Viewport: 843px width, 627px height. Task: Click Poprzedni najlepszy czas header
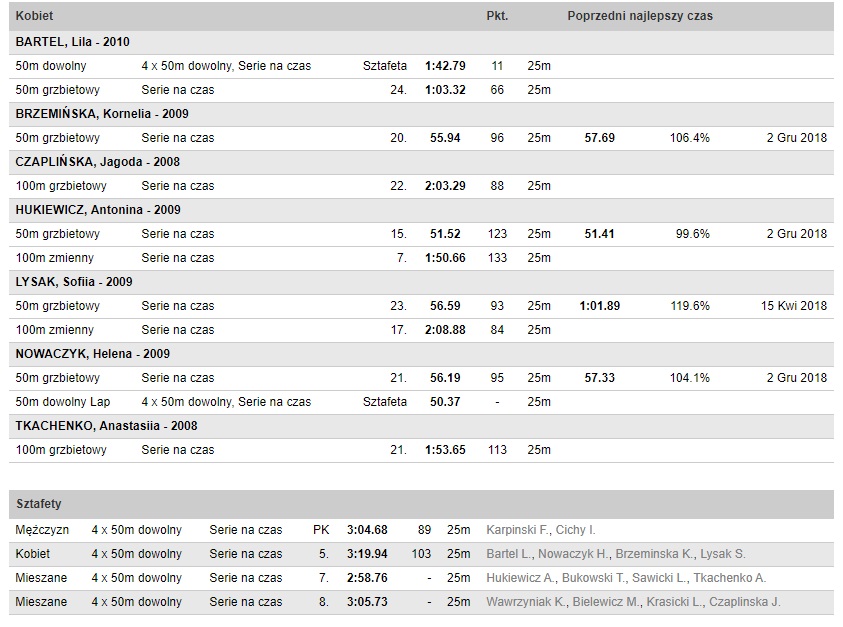click(x=640, y=16)
